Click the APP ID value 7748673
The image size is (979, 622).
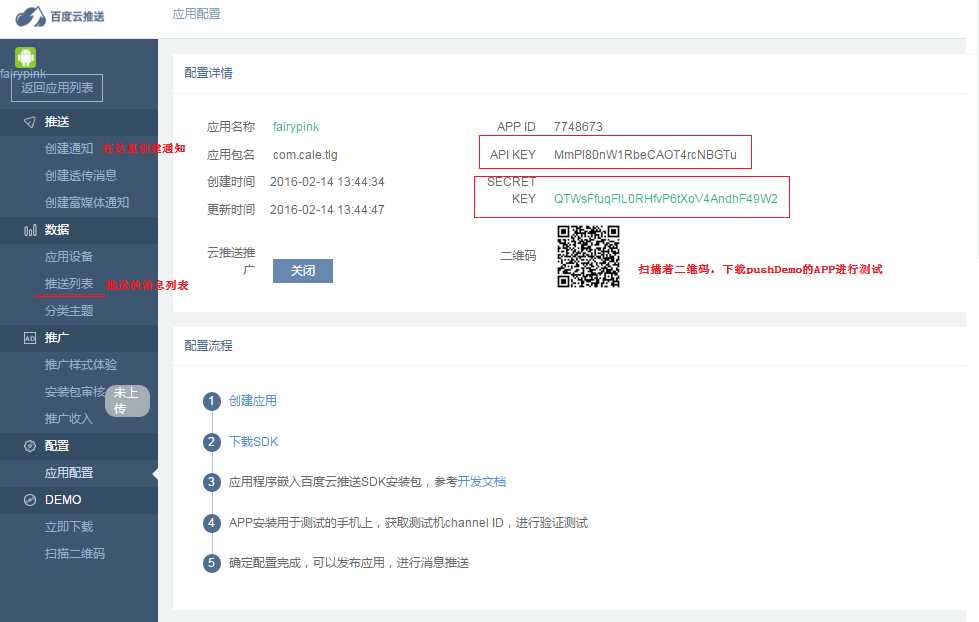[578, 127]
